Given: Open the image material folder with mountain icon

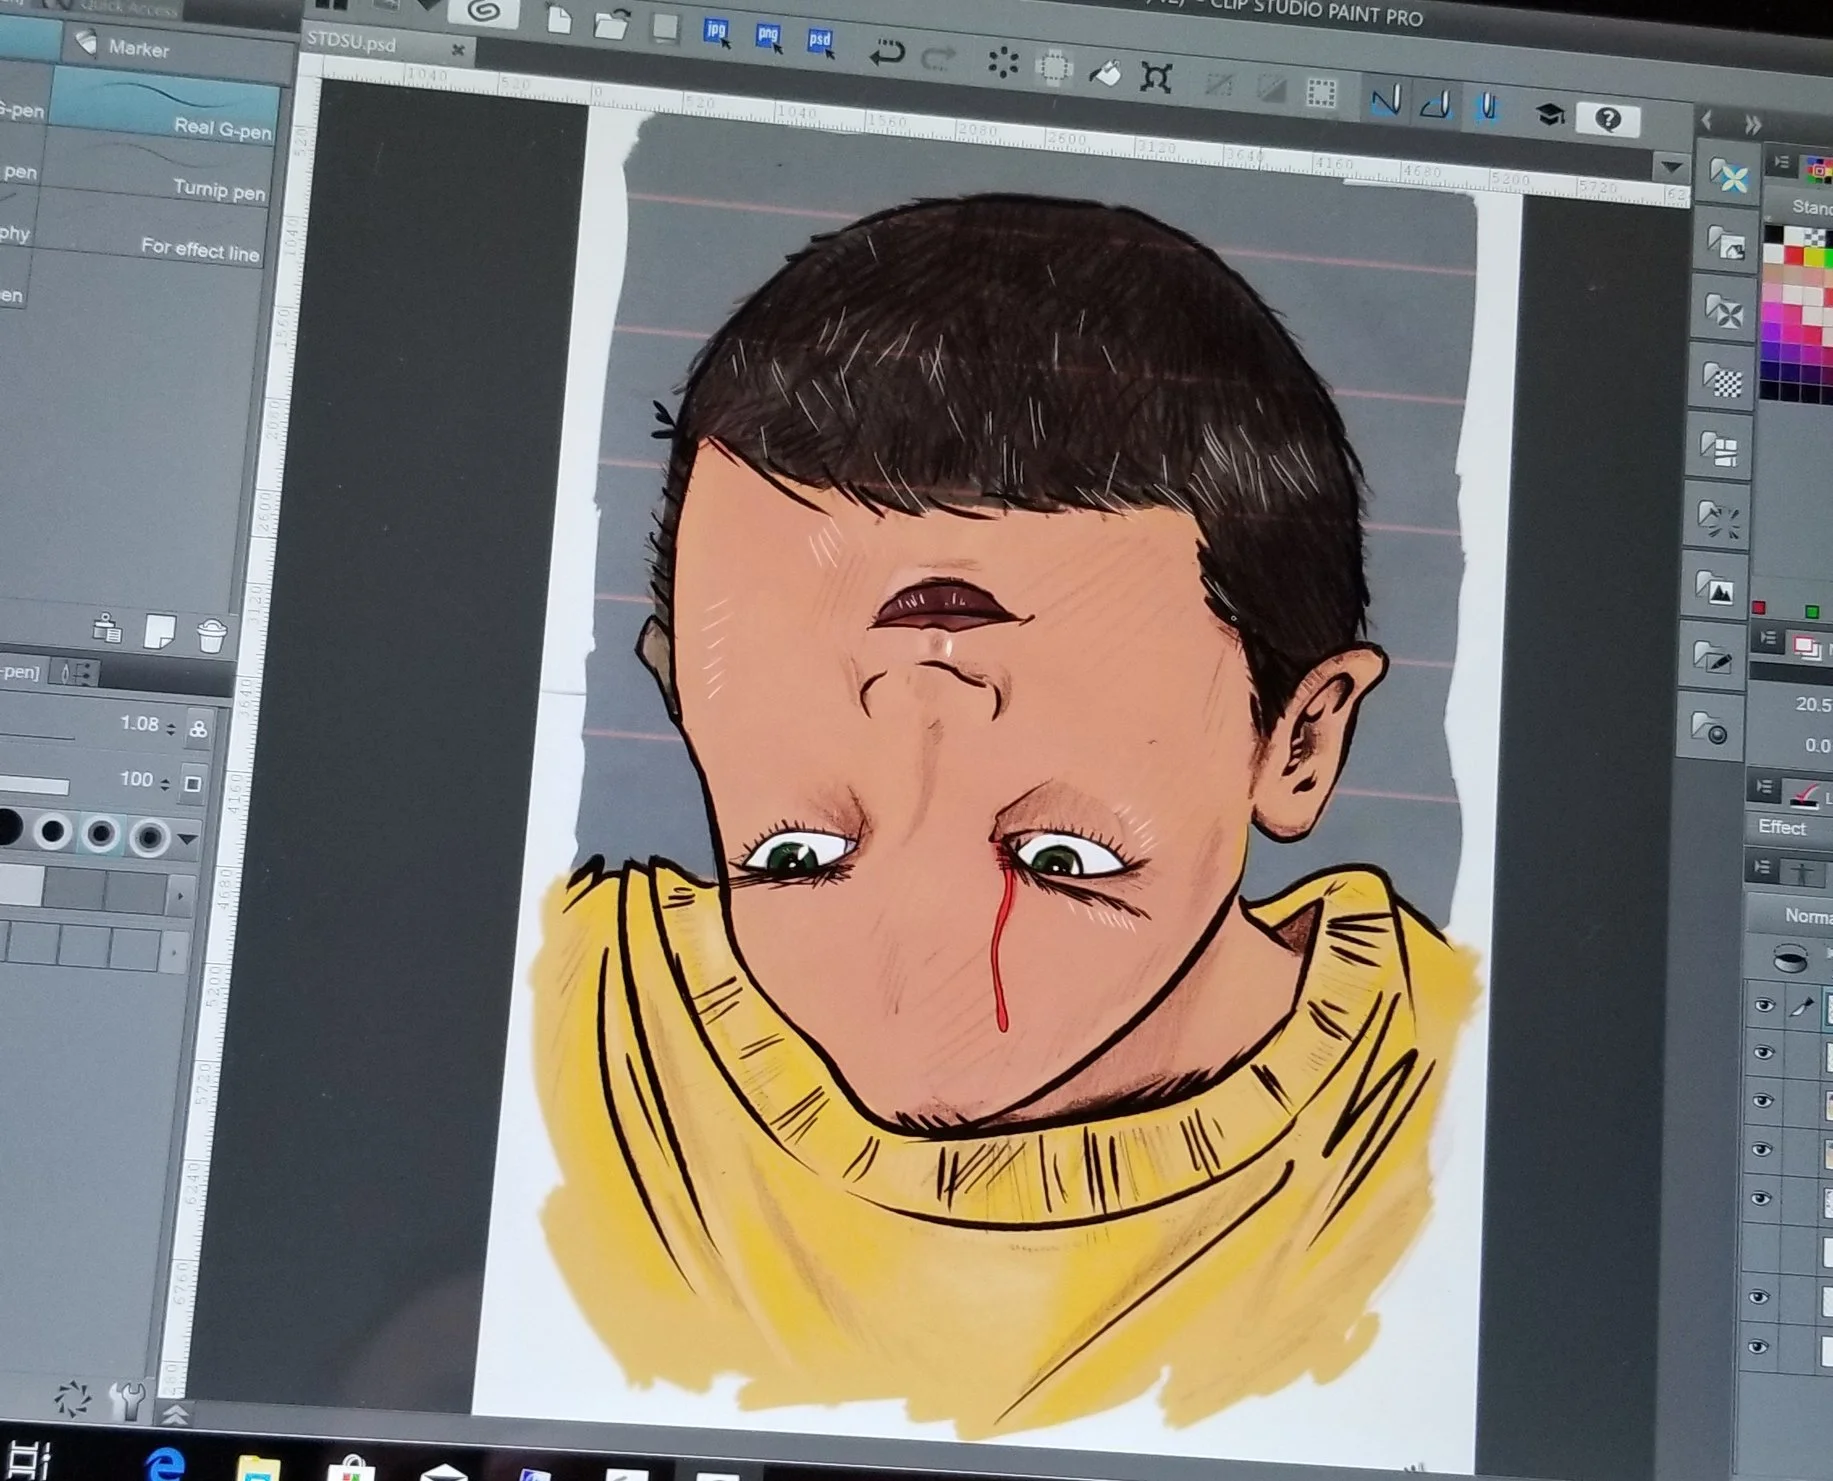Looking at the screenshot, I should pyautogui.click(x=1716, y=587).
